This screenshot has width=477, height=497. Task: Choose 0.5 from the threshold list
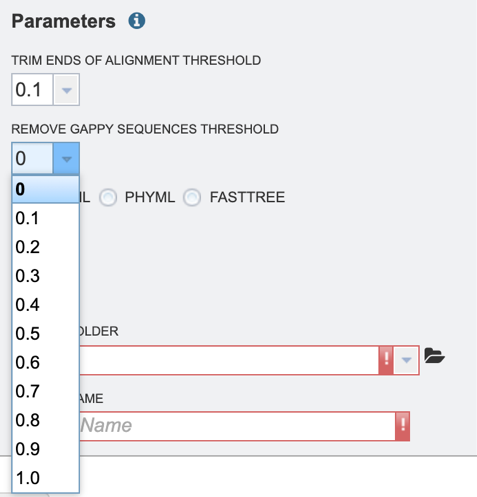tap(46, 334)
